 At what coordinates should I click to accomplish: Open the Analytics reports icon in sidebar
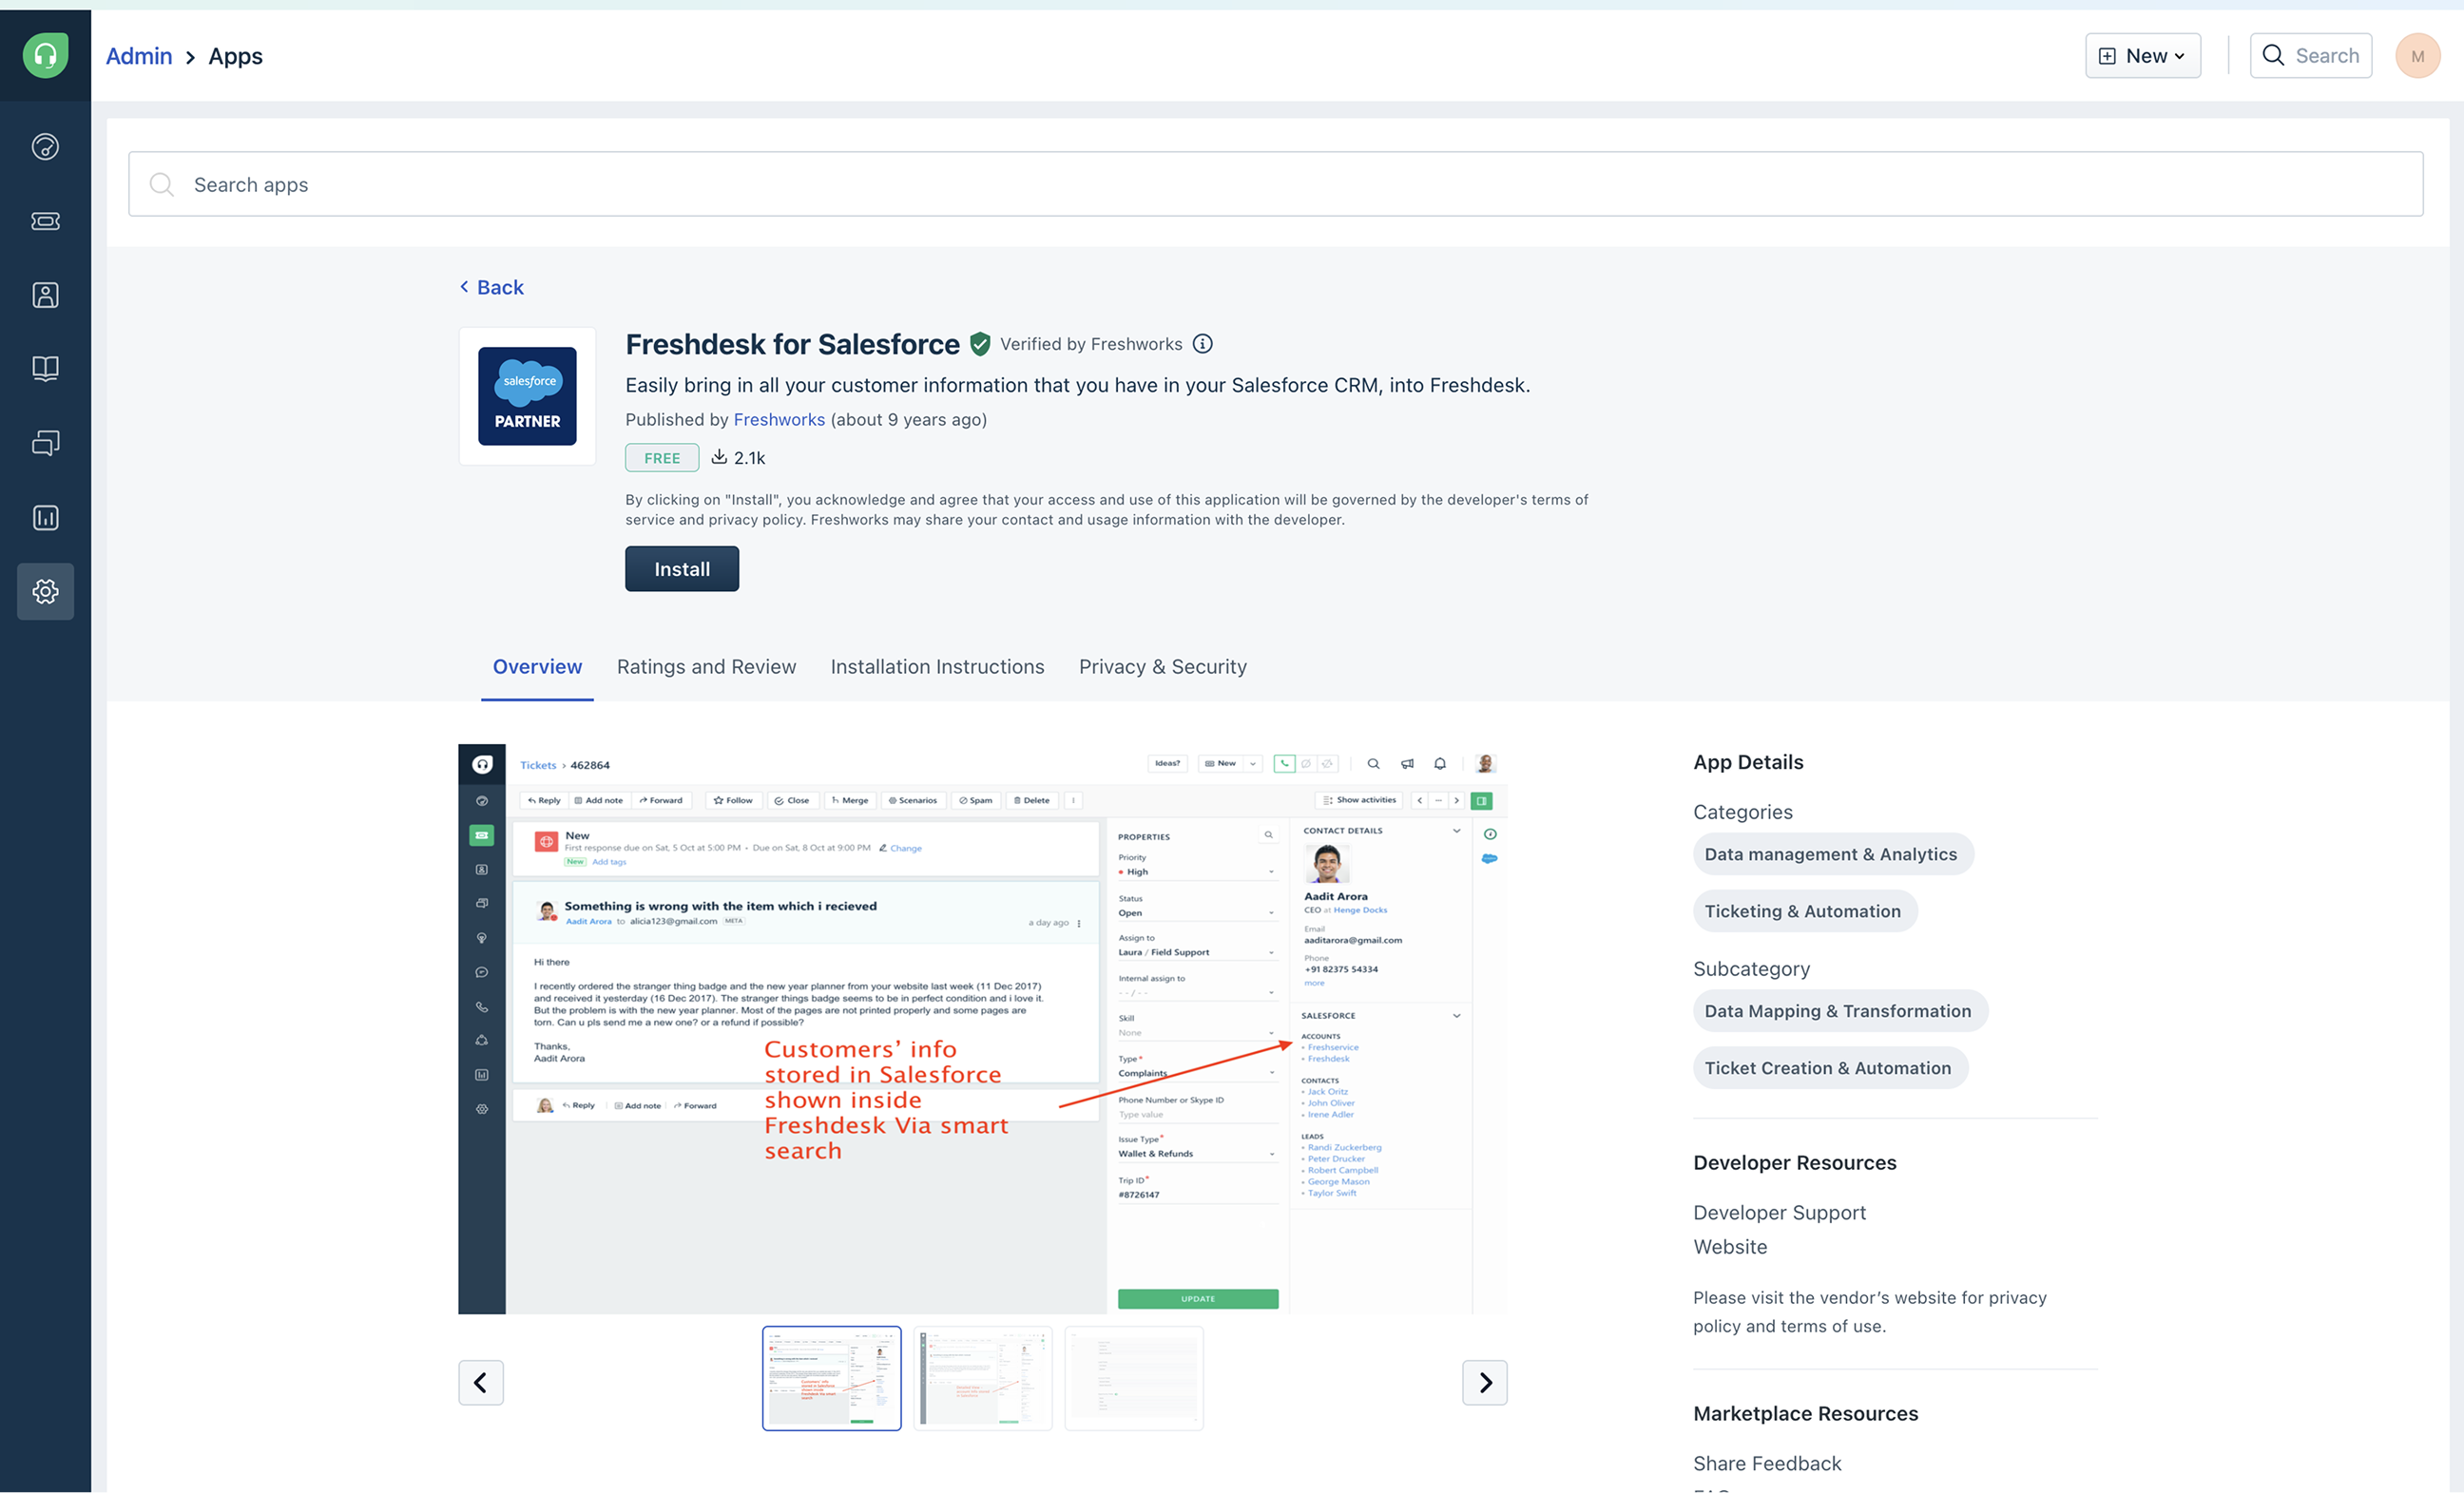tap(45, 517)
